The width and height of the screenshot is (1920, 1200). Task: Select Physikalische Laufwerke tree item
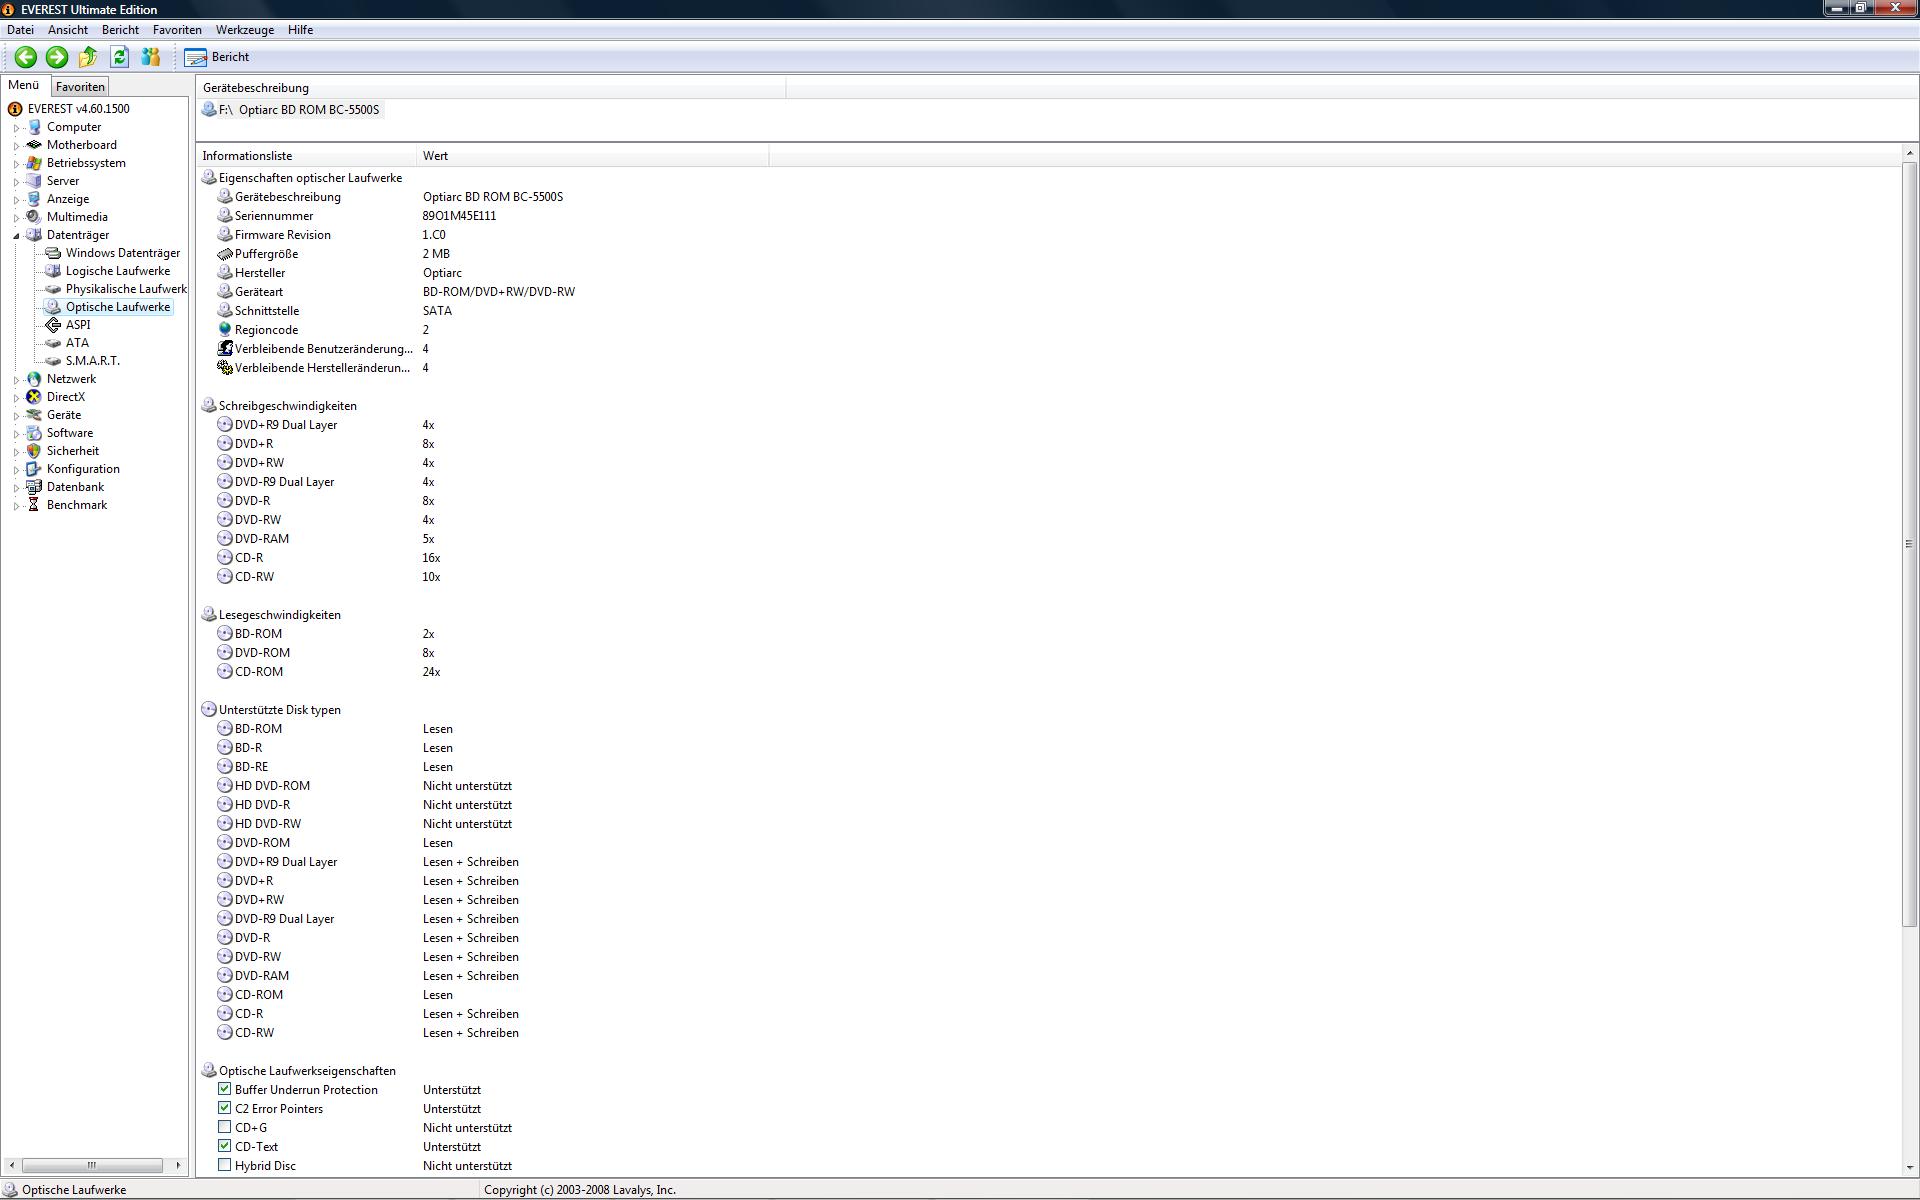click(x=126, y=289)
